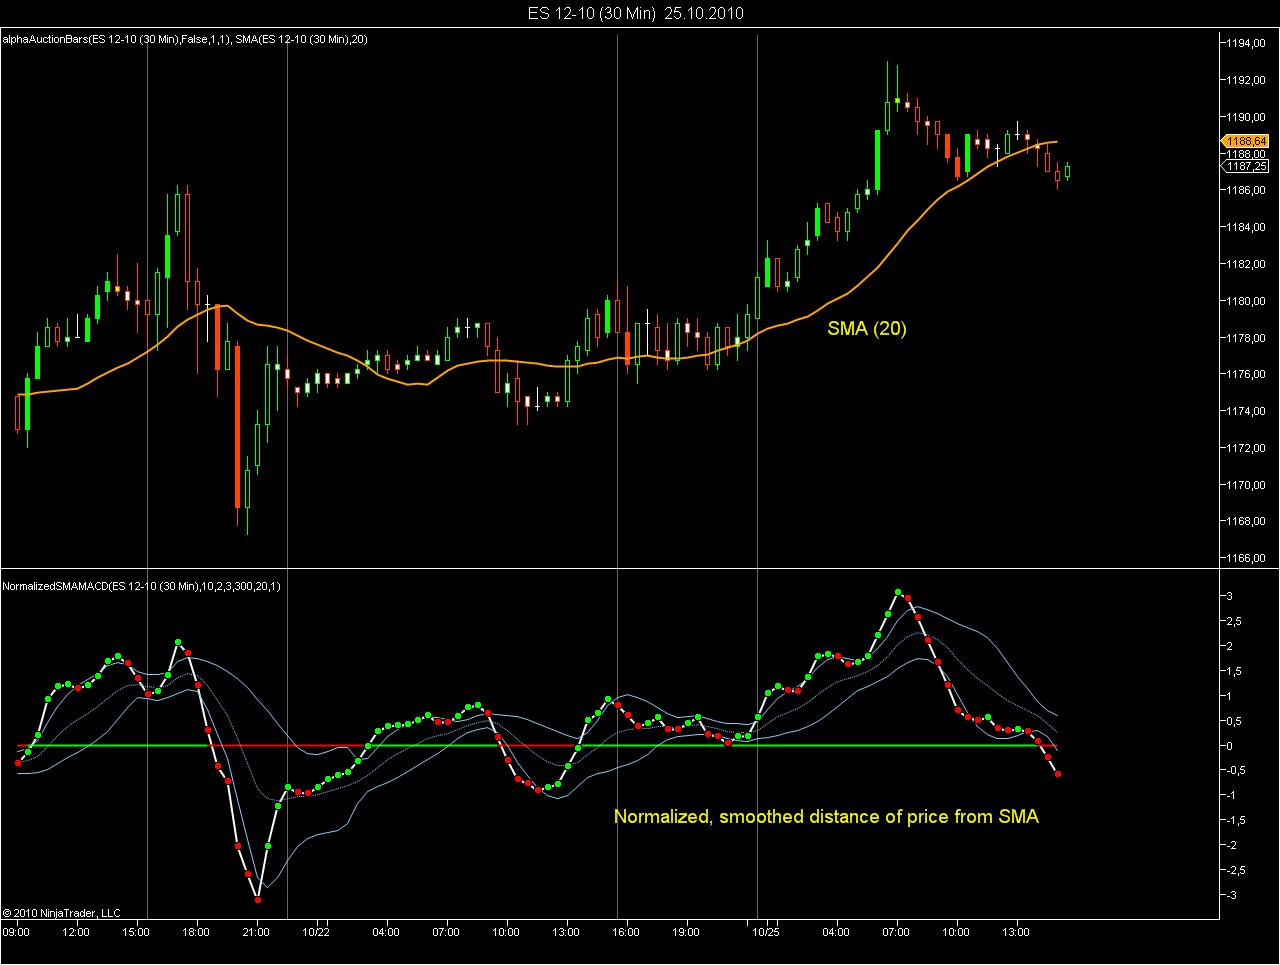Click the 10/22 date label on time axis
This screenshot has height=965, width=1280.
(x=316, y=933)
